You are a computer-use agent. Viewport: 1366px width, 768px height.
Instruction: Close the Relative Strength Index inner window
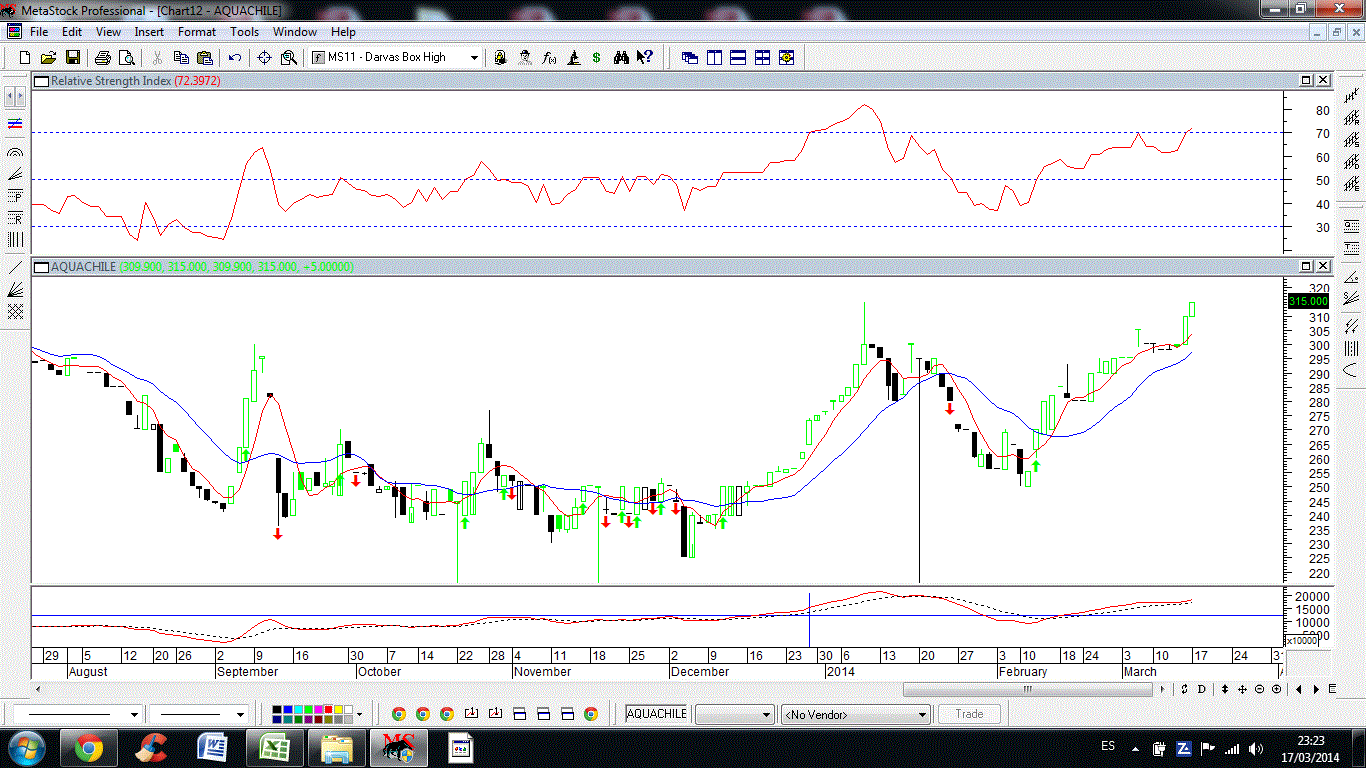1323,80
